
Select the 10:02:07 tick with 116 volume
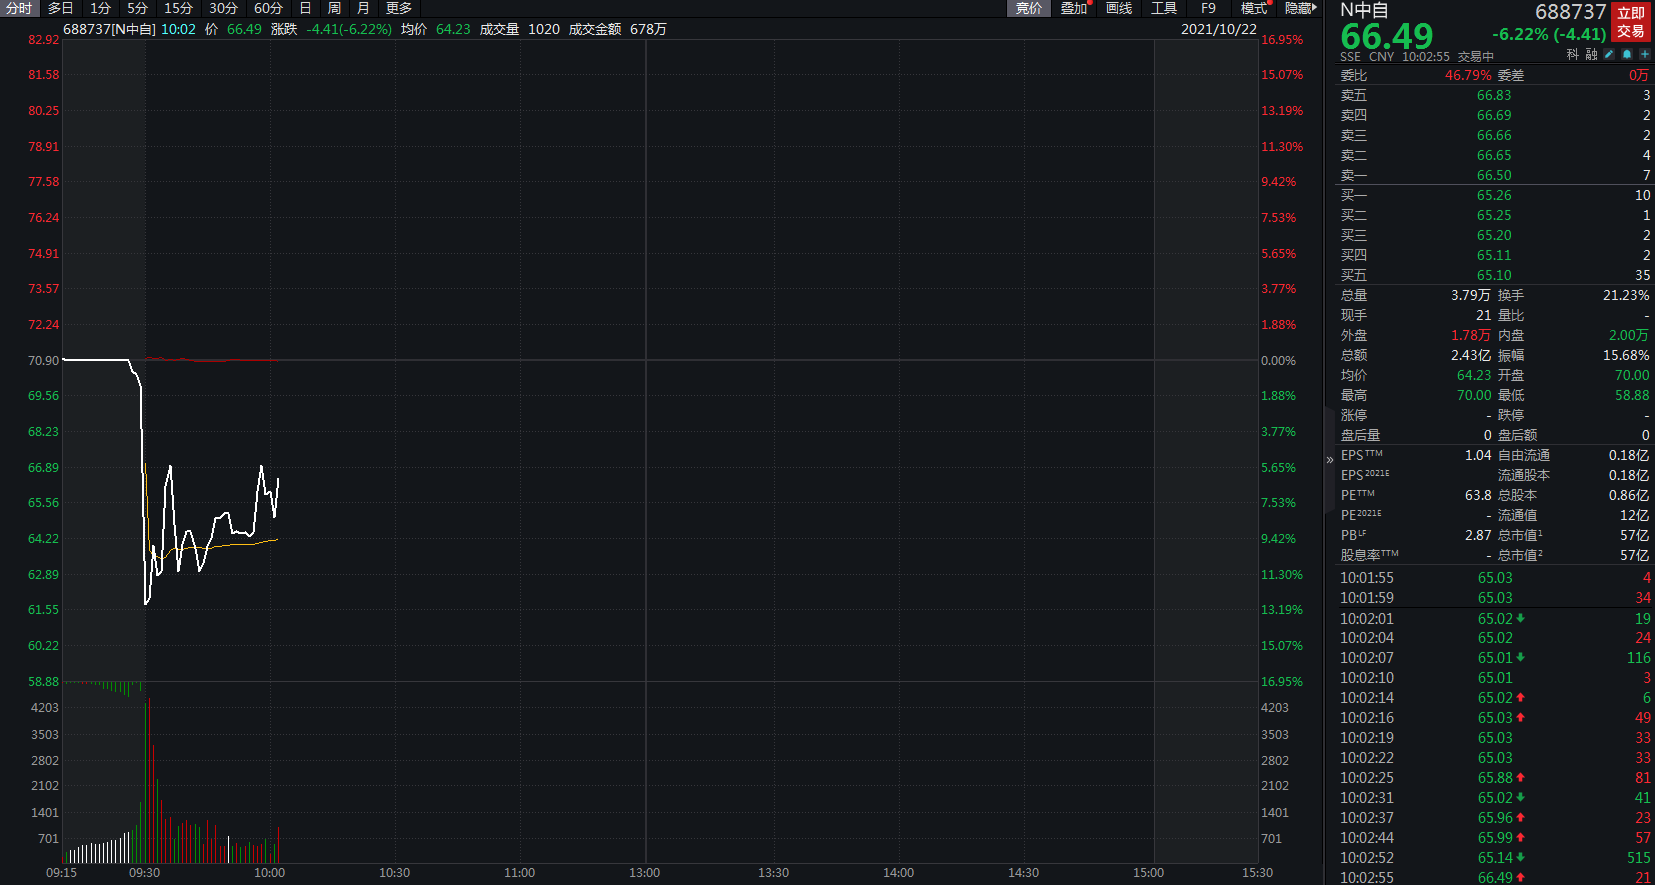tap(1495, 658)
